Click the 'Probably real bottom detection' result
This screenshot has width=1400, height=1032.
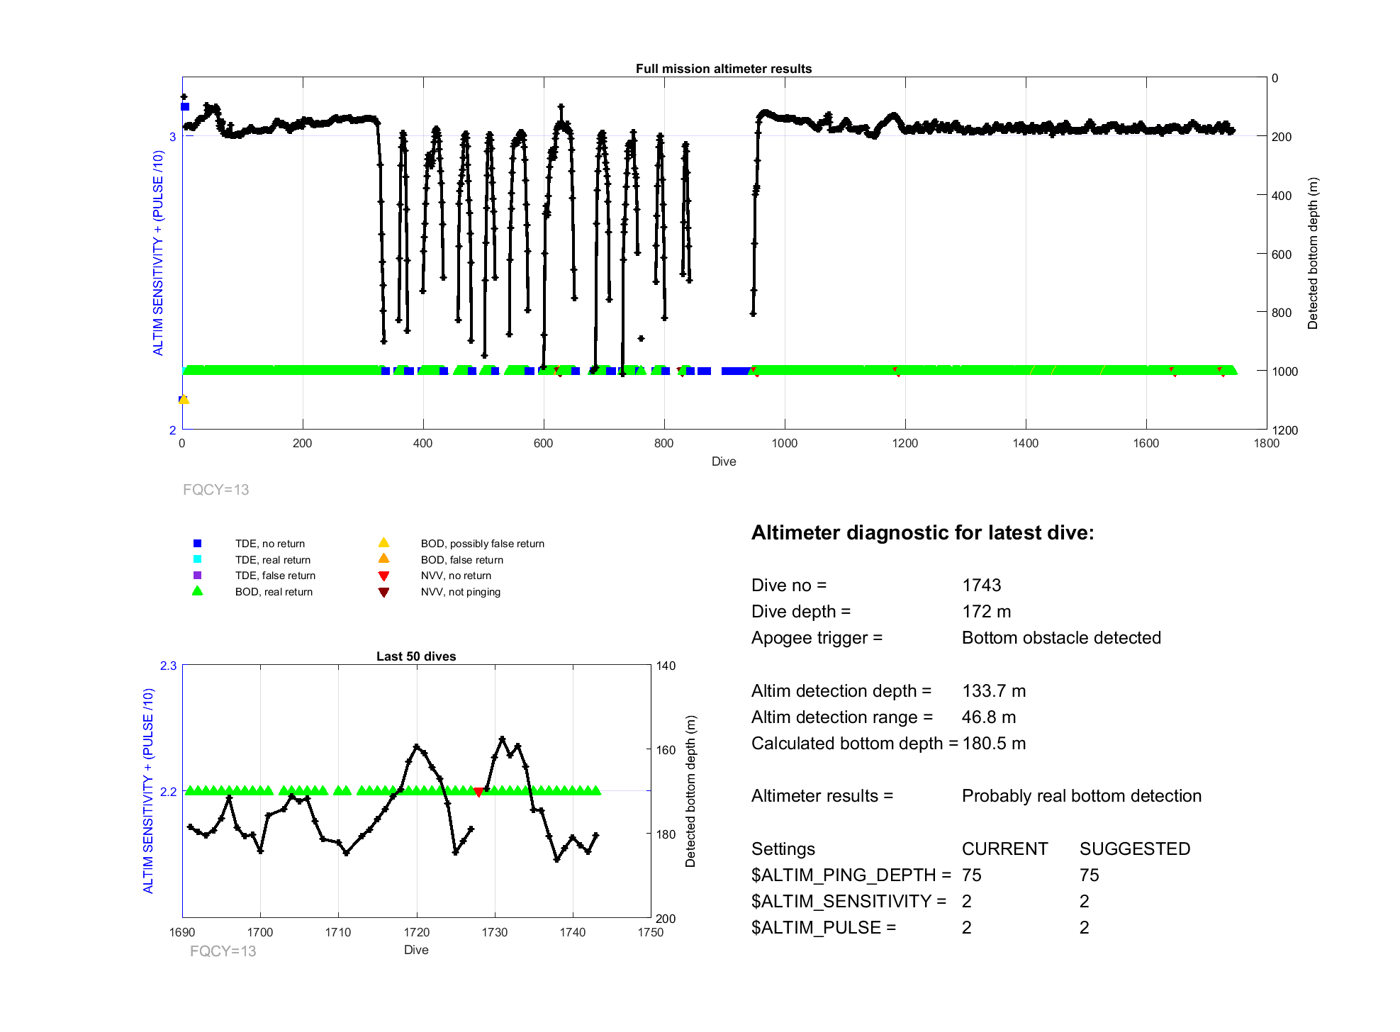tap(1082, 796)
